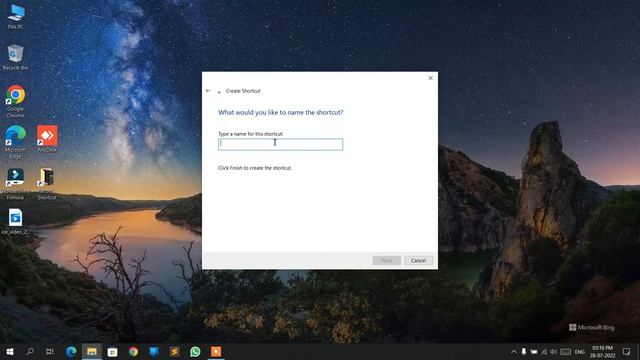Click 'What would you like to name the shortcut?' heading
Screen dimensions: 640x360
tap(280, 112)
